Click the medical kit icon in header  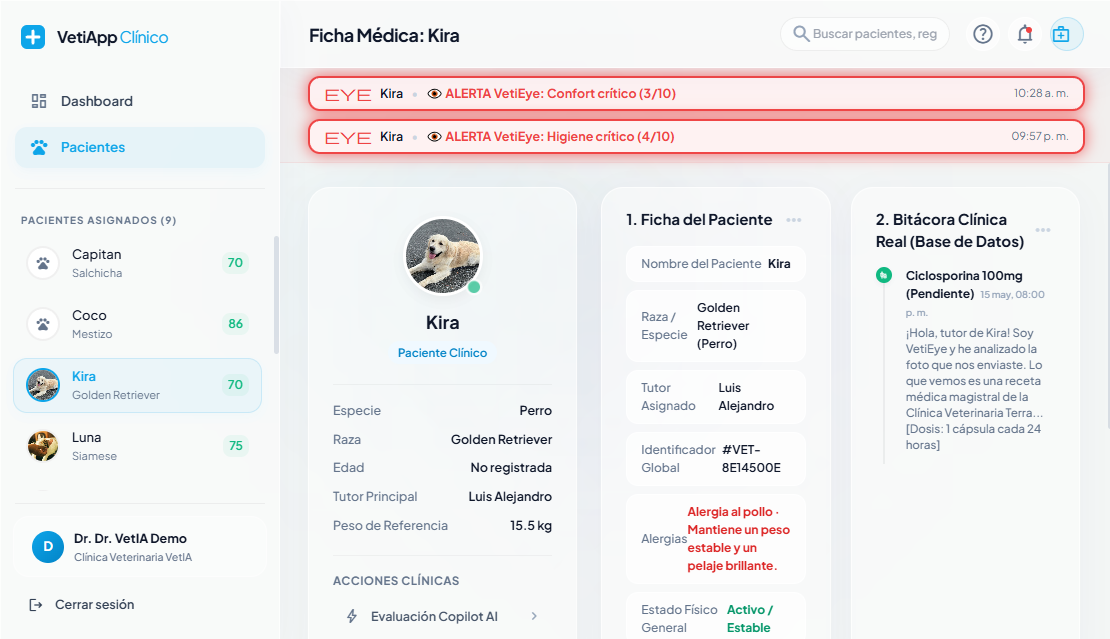coord(1060,34)
